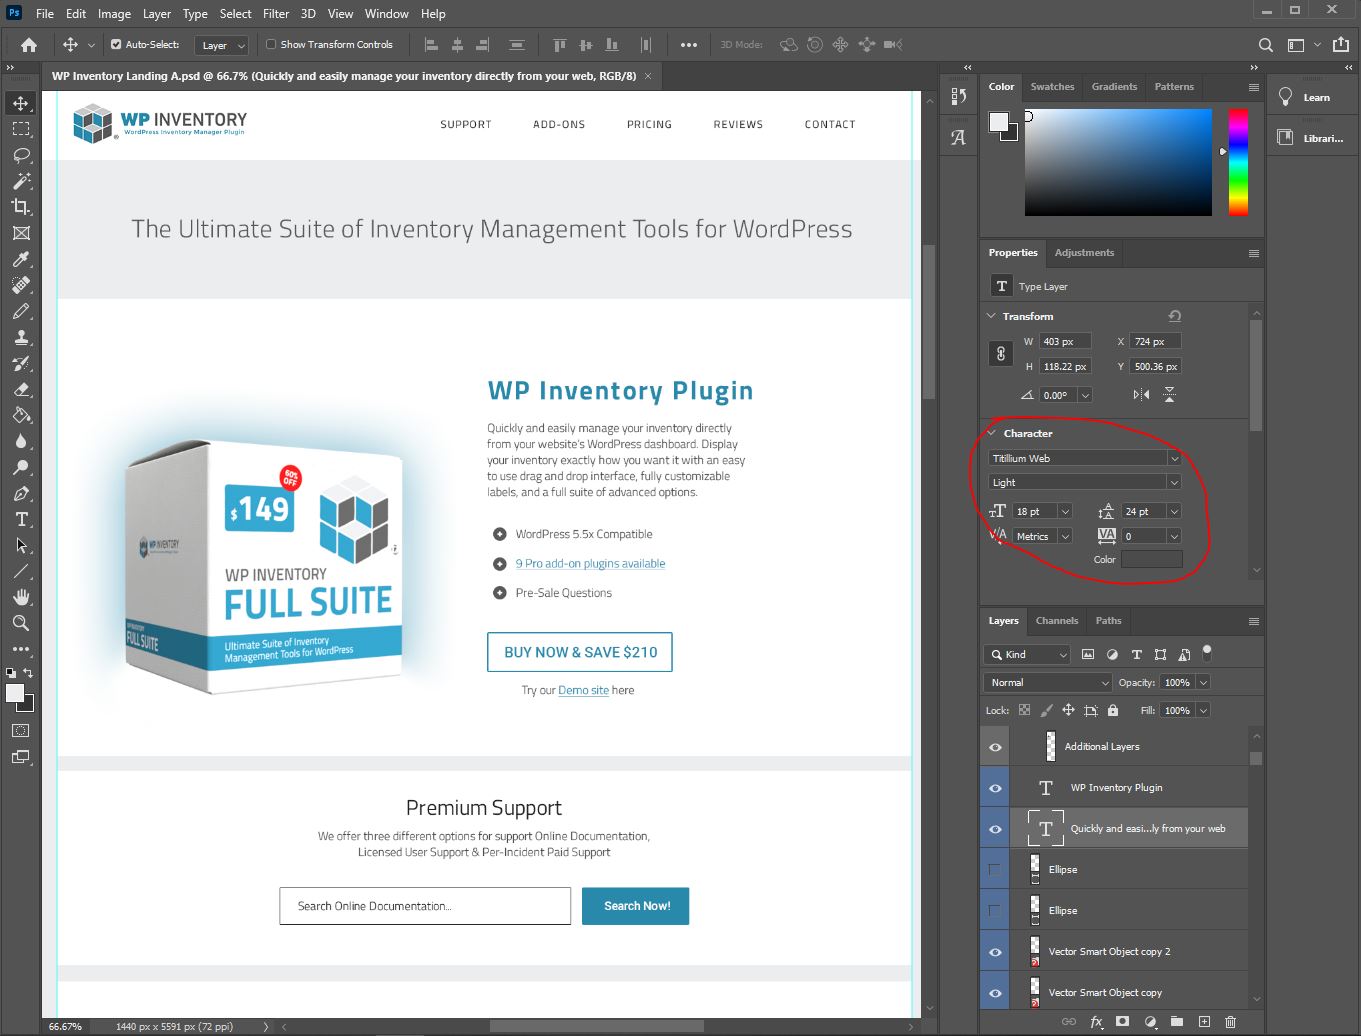Select the Eraser tool
Viewport: 1361px width, 1036px height.
20,389
